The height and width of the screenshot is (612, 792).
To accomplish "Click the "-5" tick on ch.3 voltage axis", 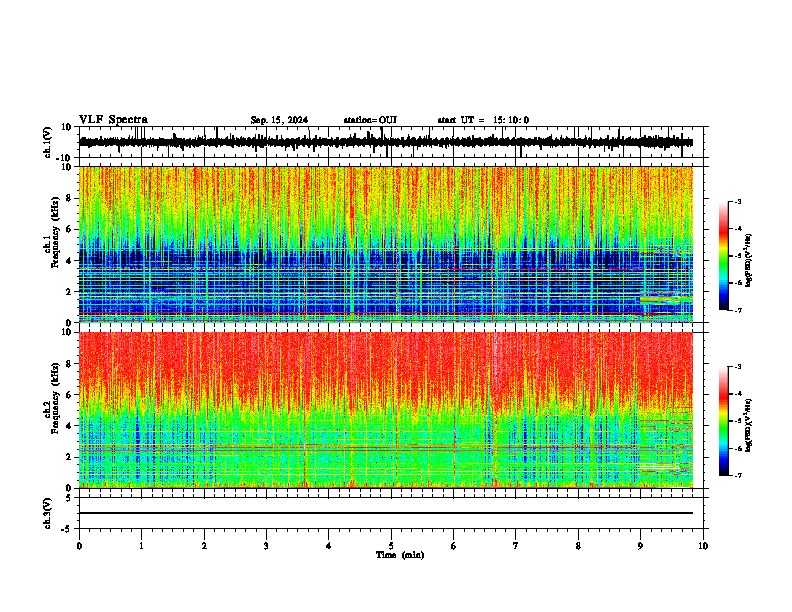I will click(67, 529).
